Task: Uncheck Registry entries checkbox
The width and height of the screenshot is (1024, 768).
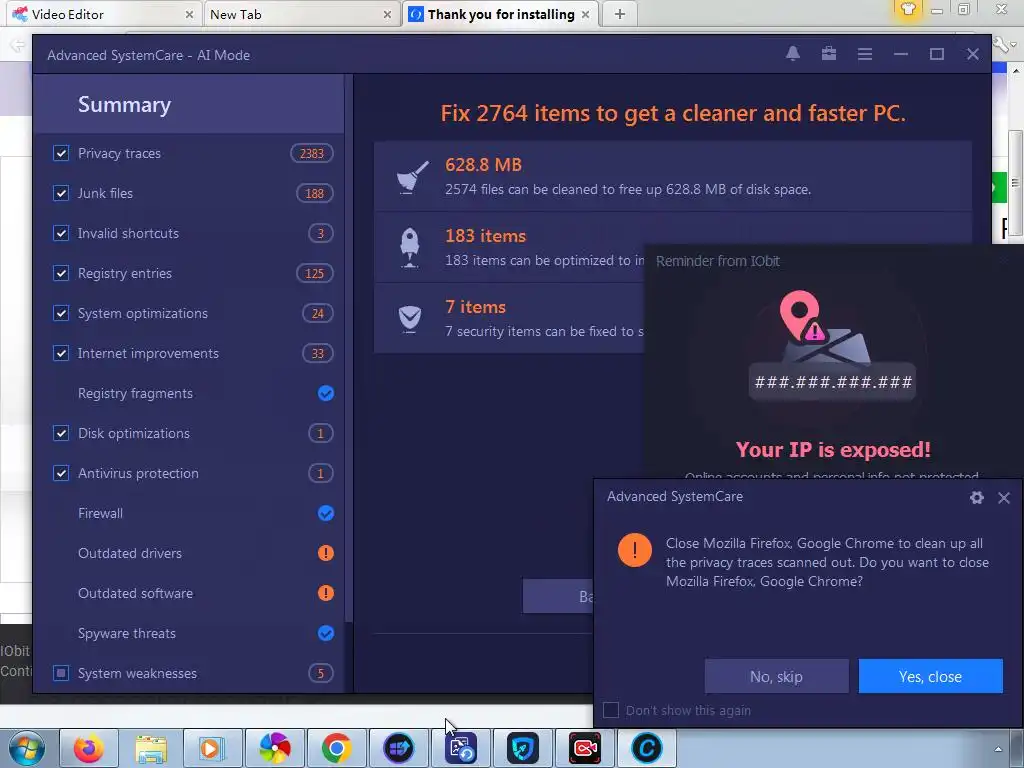Action: click(61, 273)
